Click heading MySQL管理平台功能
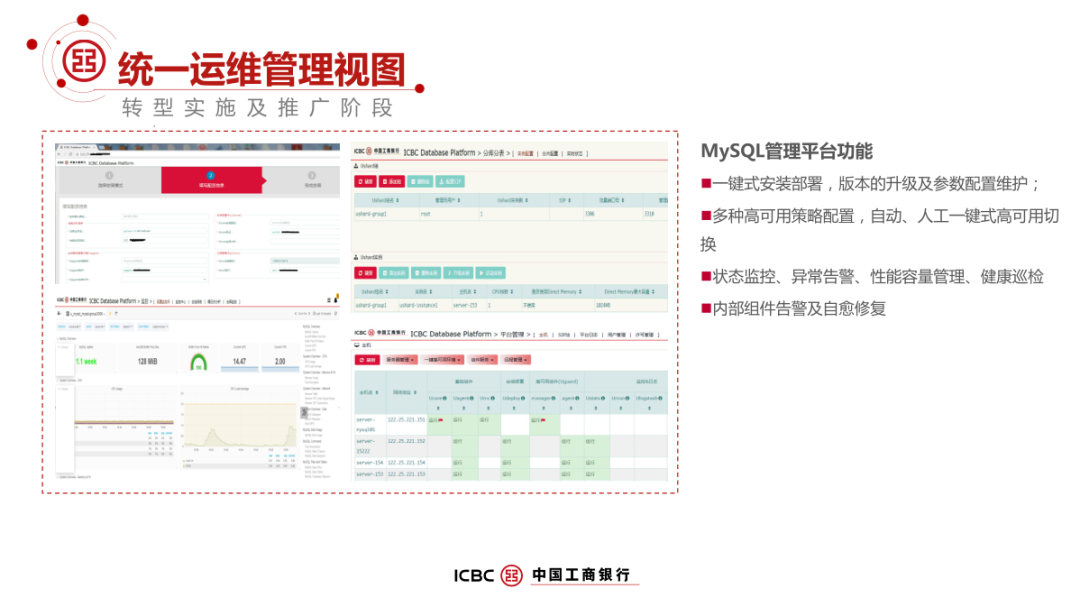Screen dimensions: 1080x607 (x=787, y=152)
